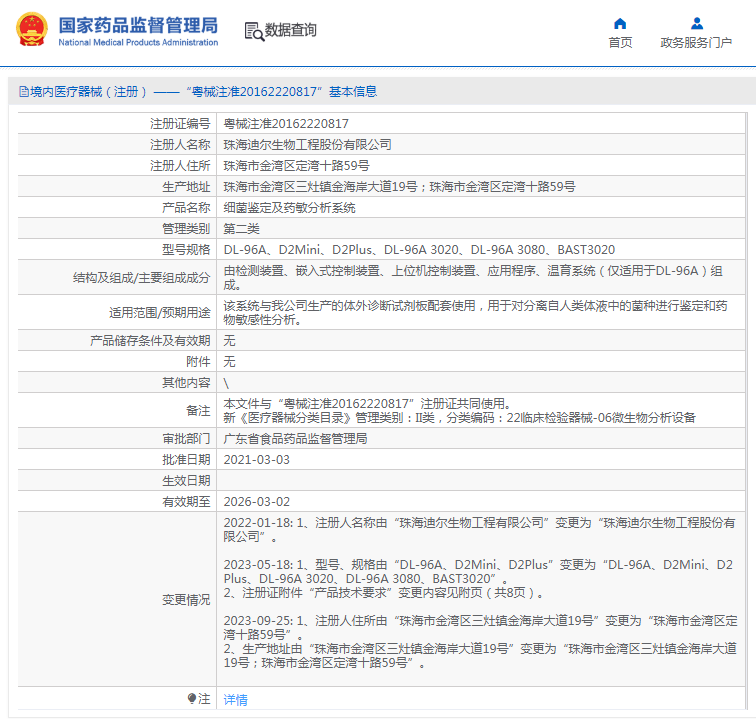Open the 详情 link
Screen dimensions: 756x719
(x=235, y=699)
